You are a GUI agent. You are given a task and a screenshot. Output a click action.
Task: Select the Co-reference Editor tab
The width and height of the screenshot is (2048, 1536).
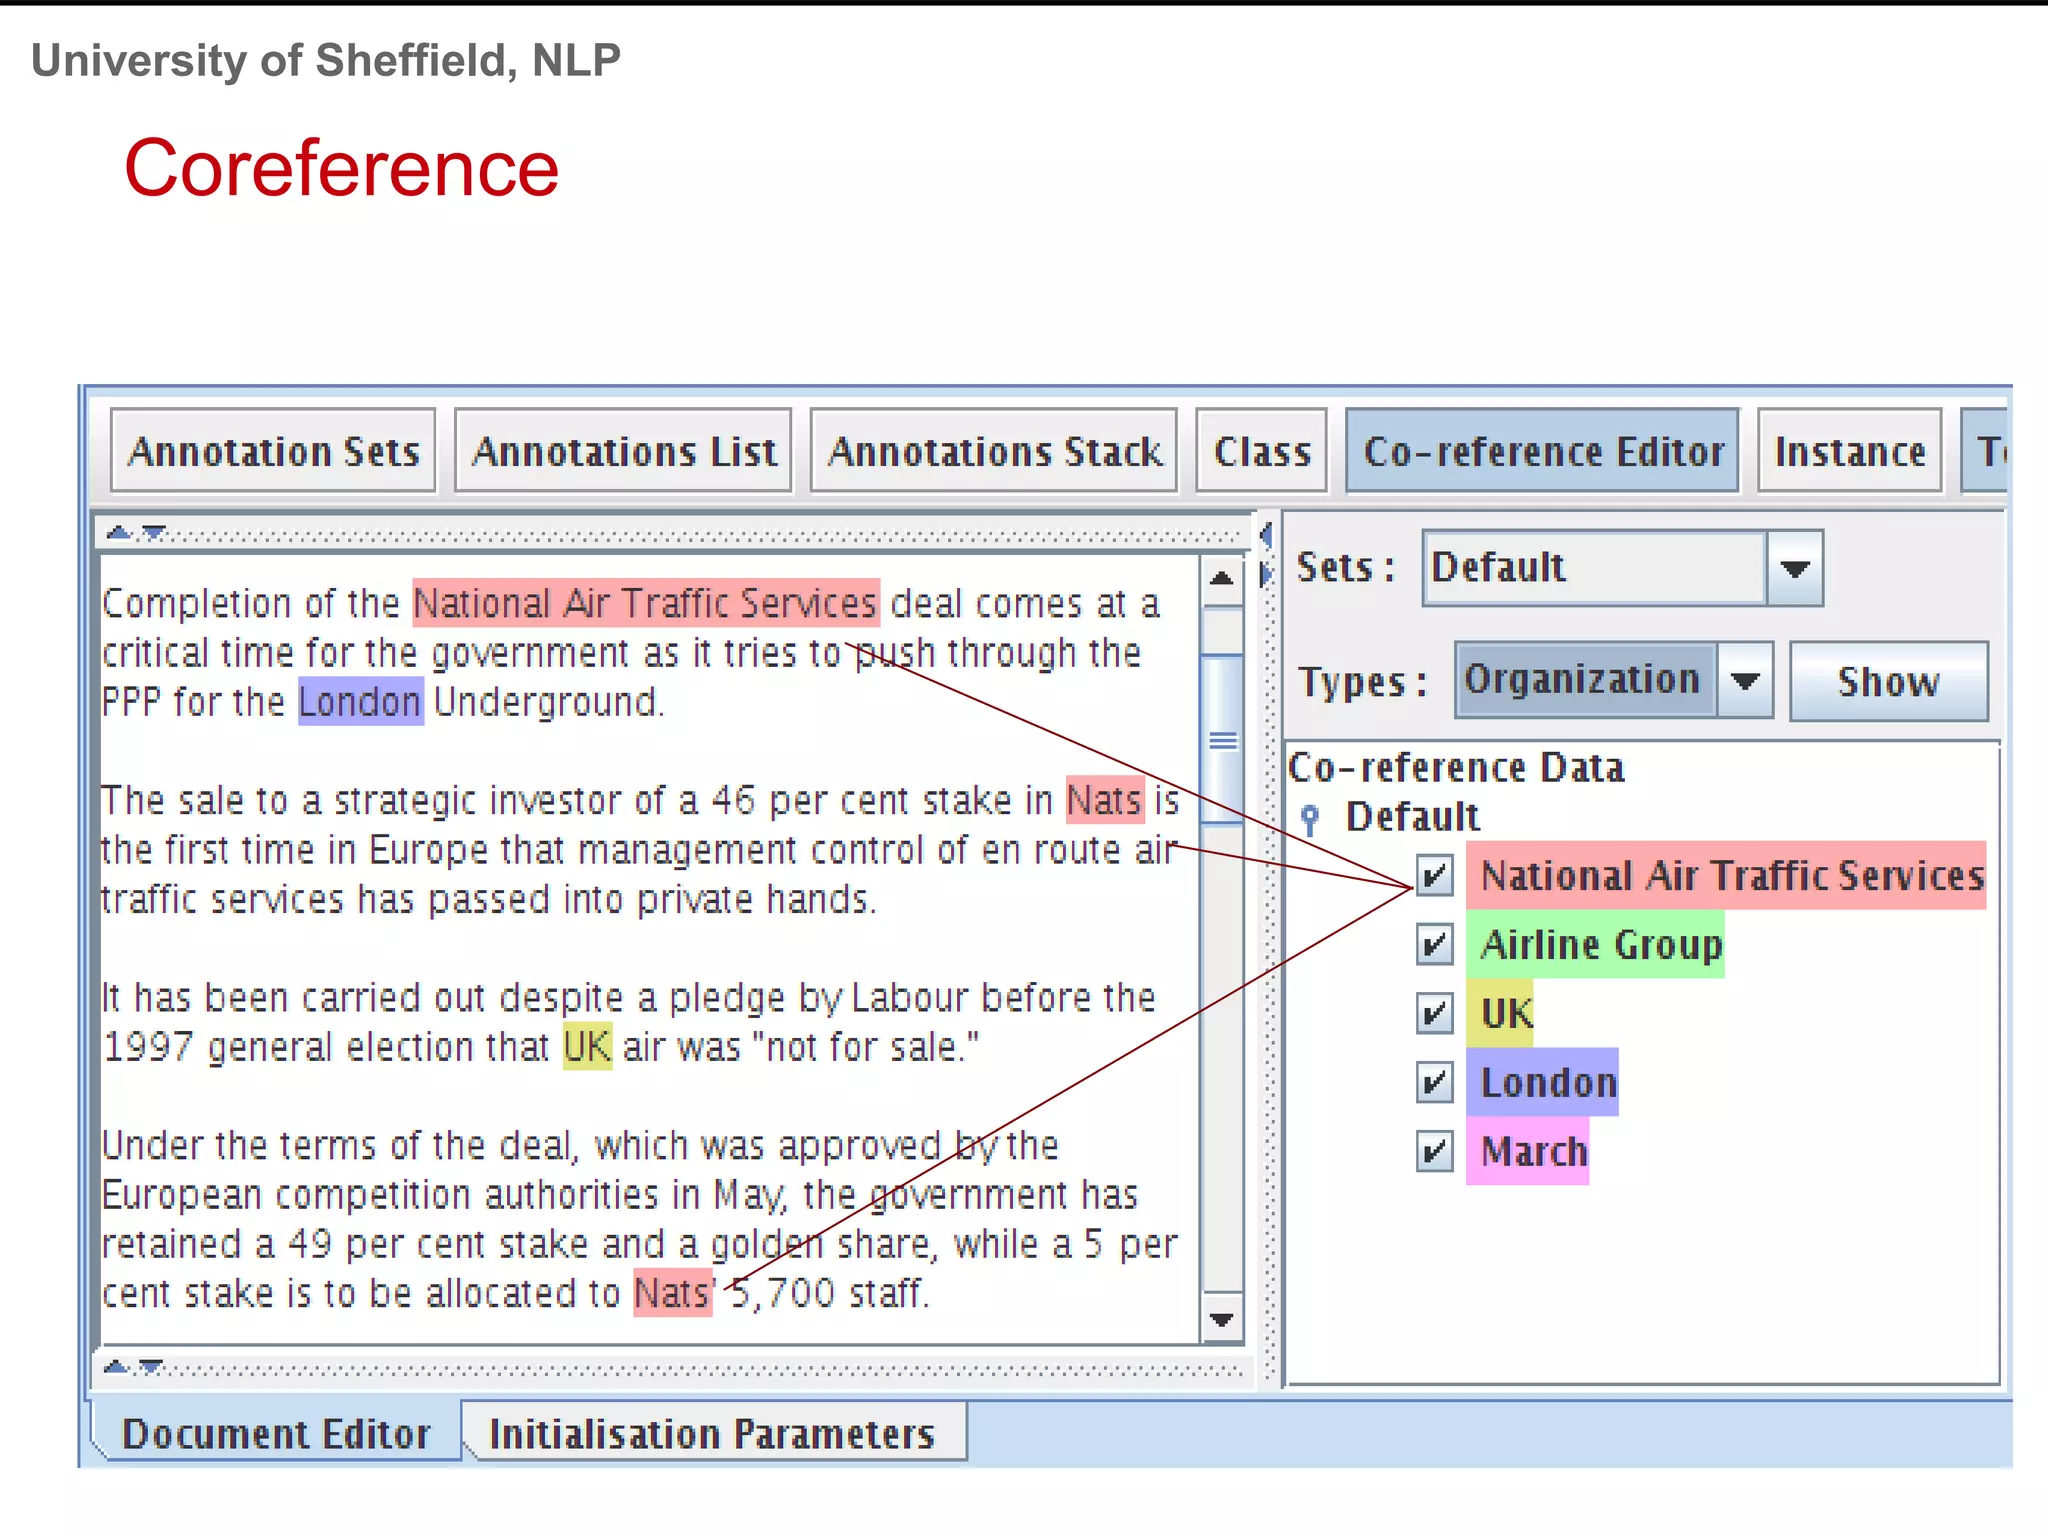pos(1543,451)
